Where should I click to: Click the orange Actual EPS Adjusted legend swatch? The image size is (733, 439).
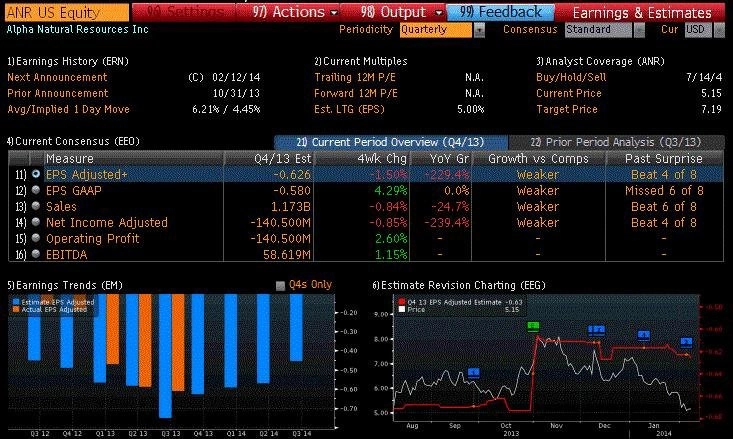(16, 309)
